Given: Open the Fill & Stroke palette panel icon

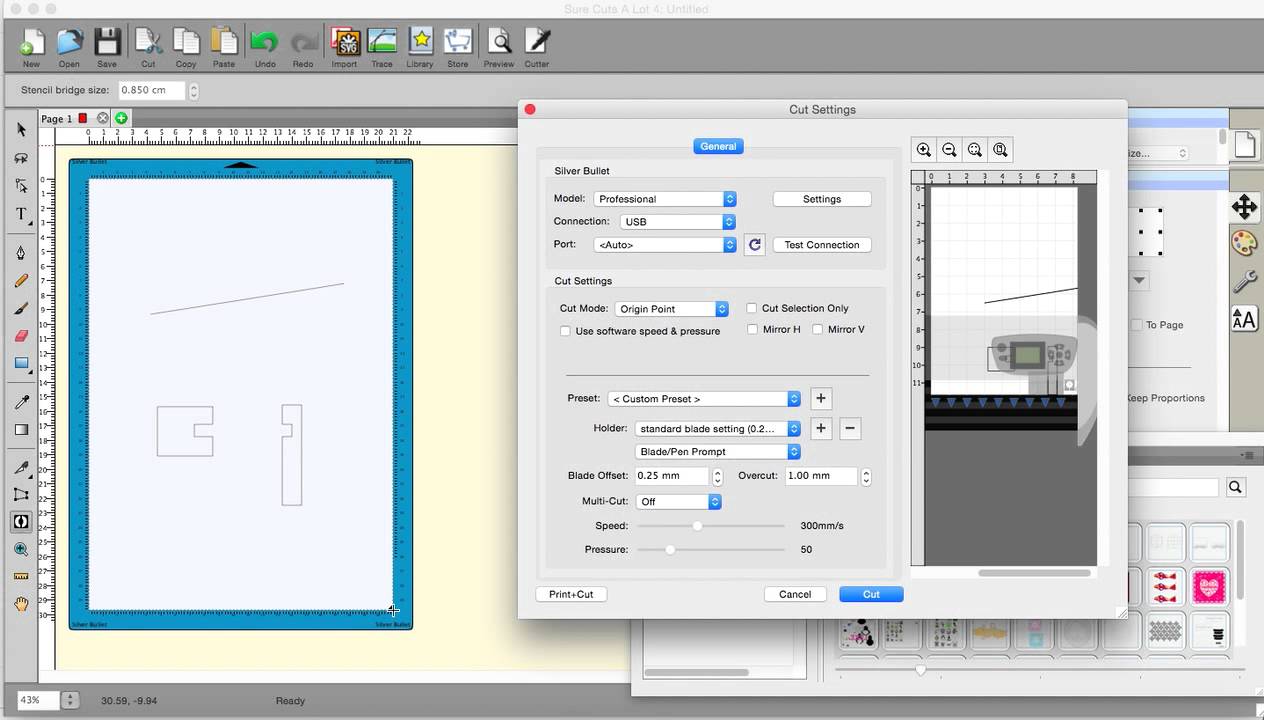Looking at the screenshot, I should [1244, 244].
